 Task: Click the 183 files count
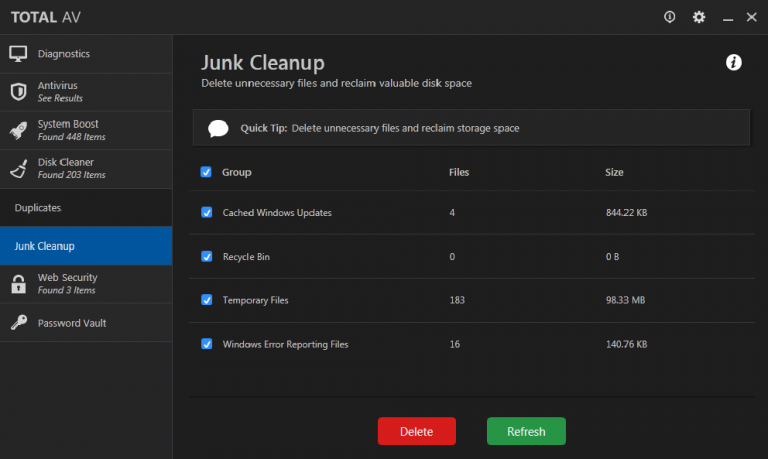(x=457, y=300)
